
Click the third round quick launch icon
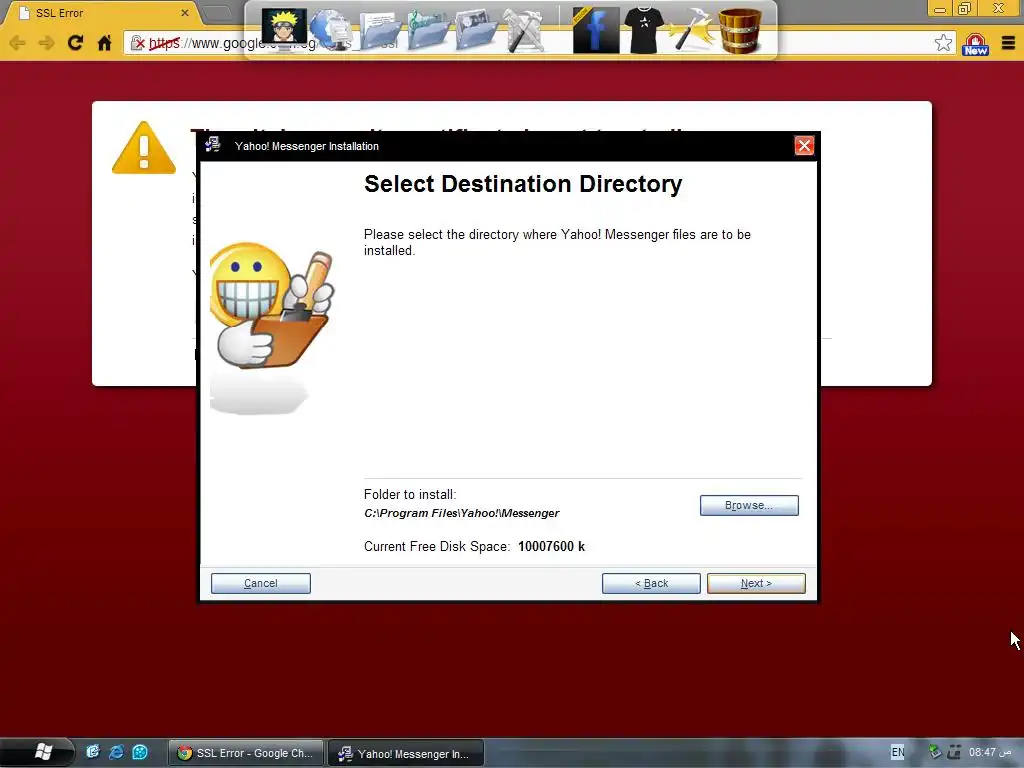click(140, 752)
